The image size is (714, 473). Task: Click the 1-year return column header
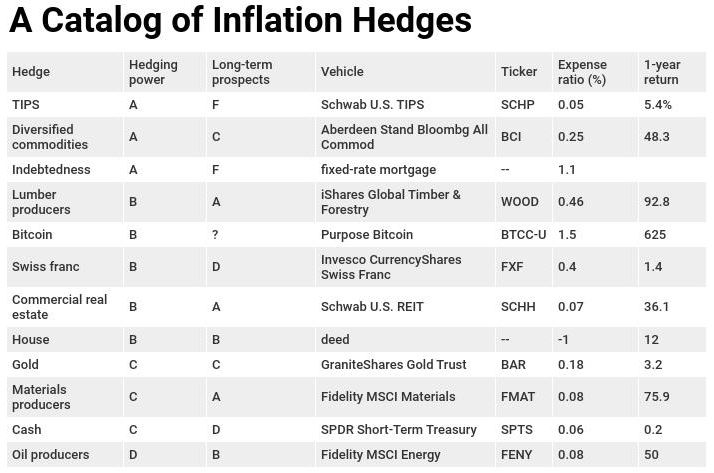pos(662,72)
